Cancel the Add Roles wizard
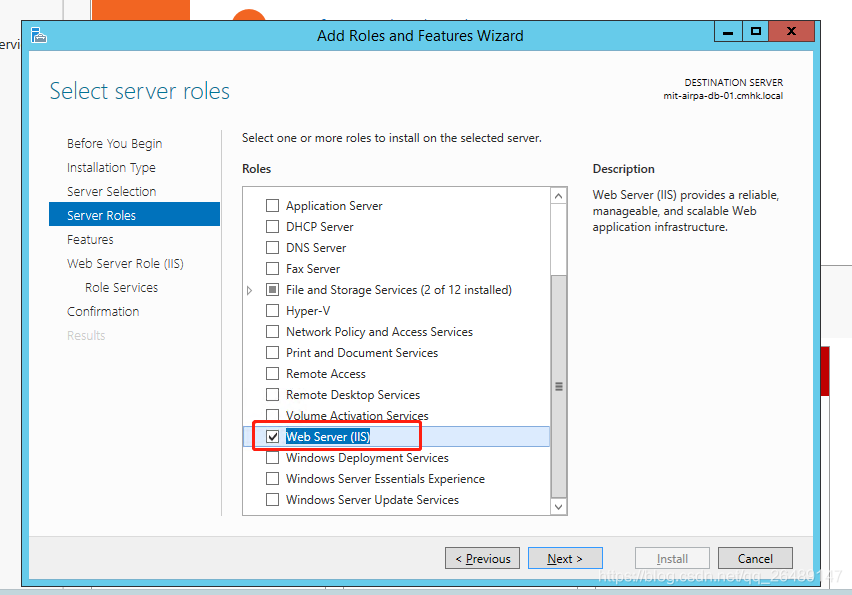Screen dimensions: 852x595 click(x=755, y=558)
